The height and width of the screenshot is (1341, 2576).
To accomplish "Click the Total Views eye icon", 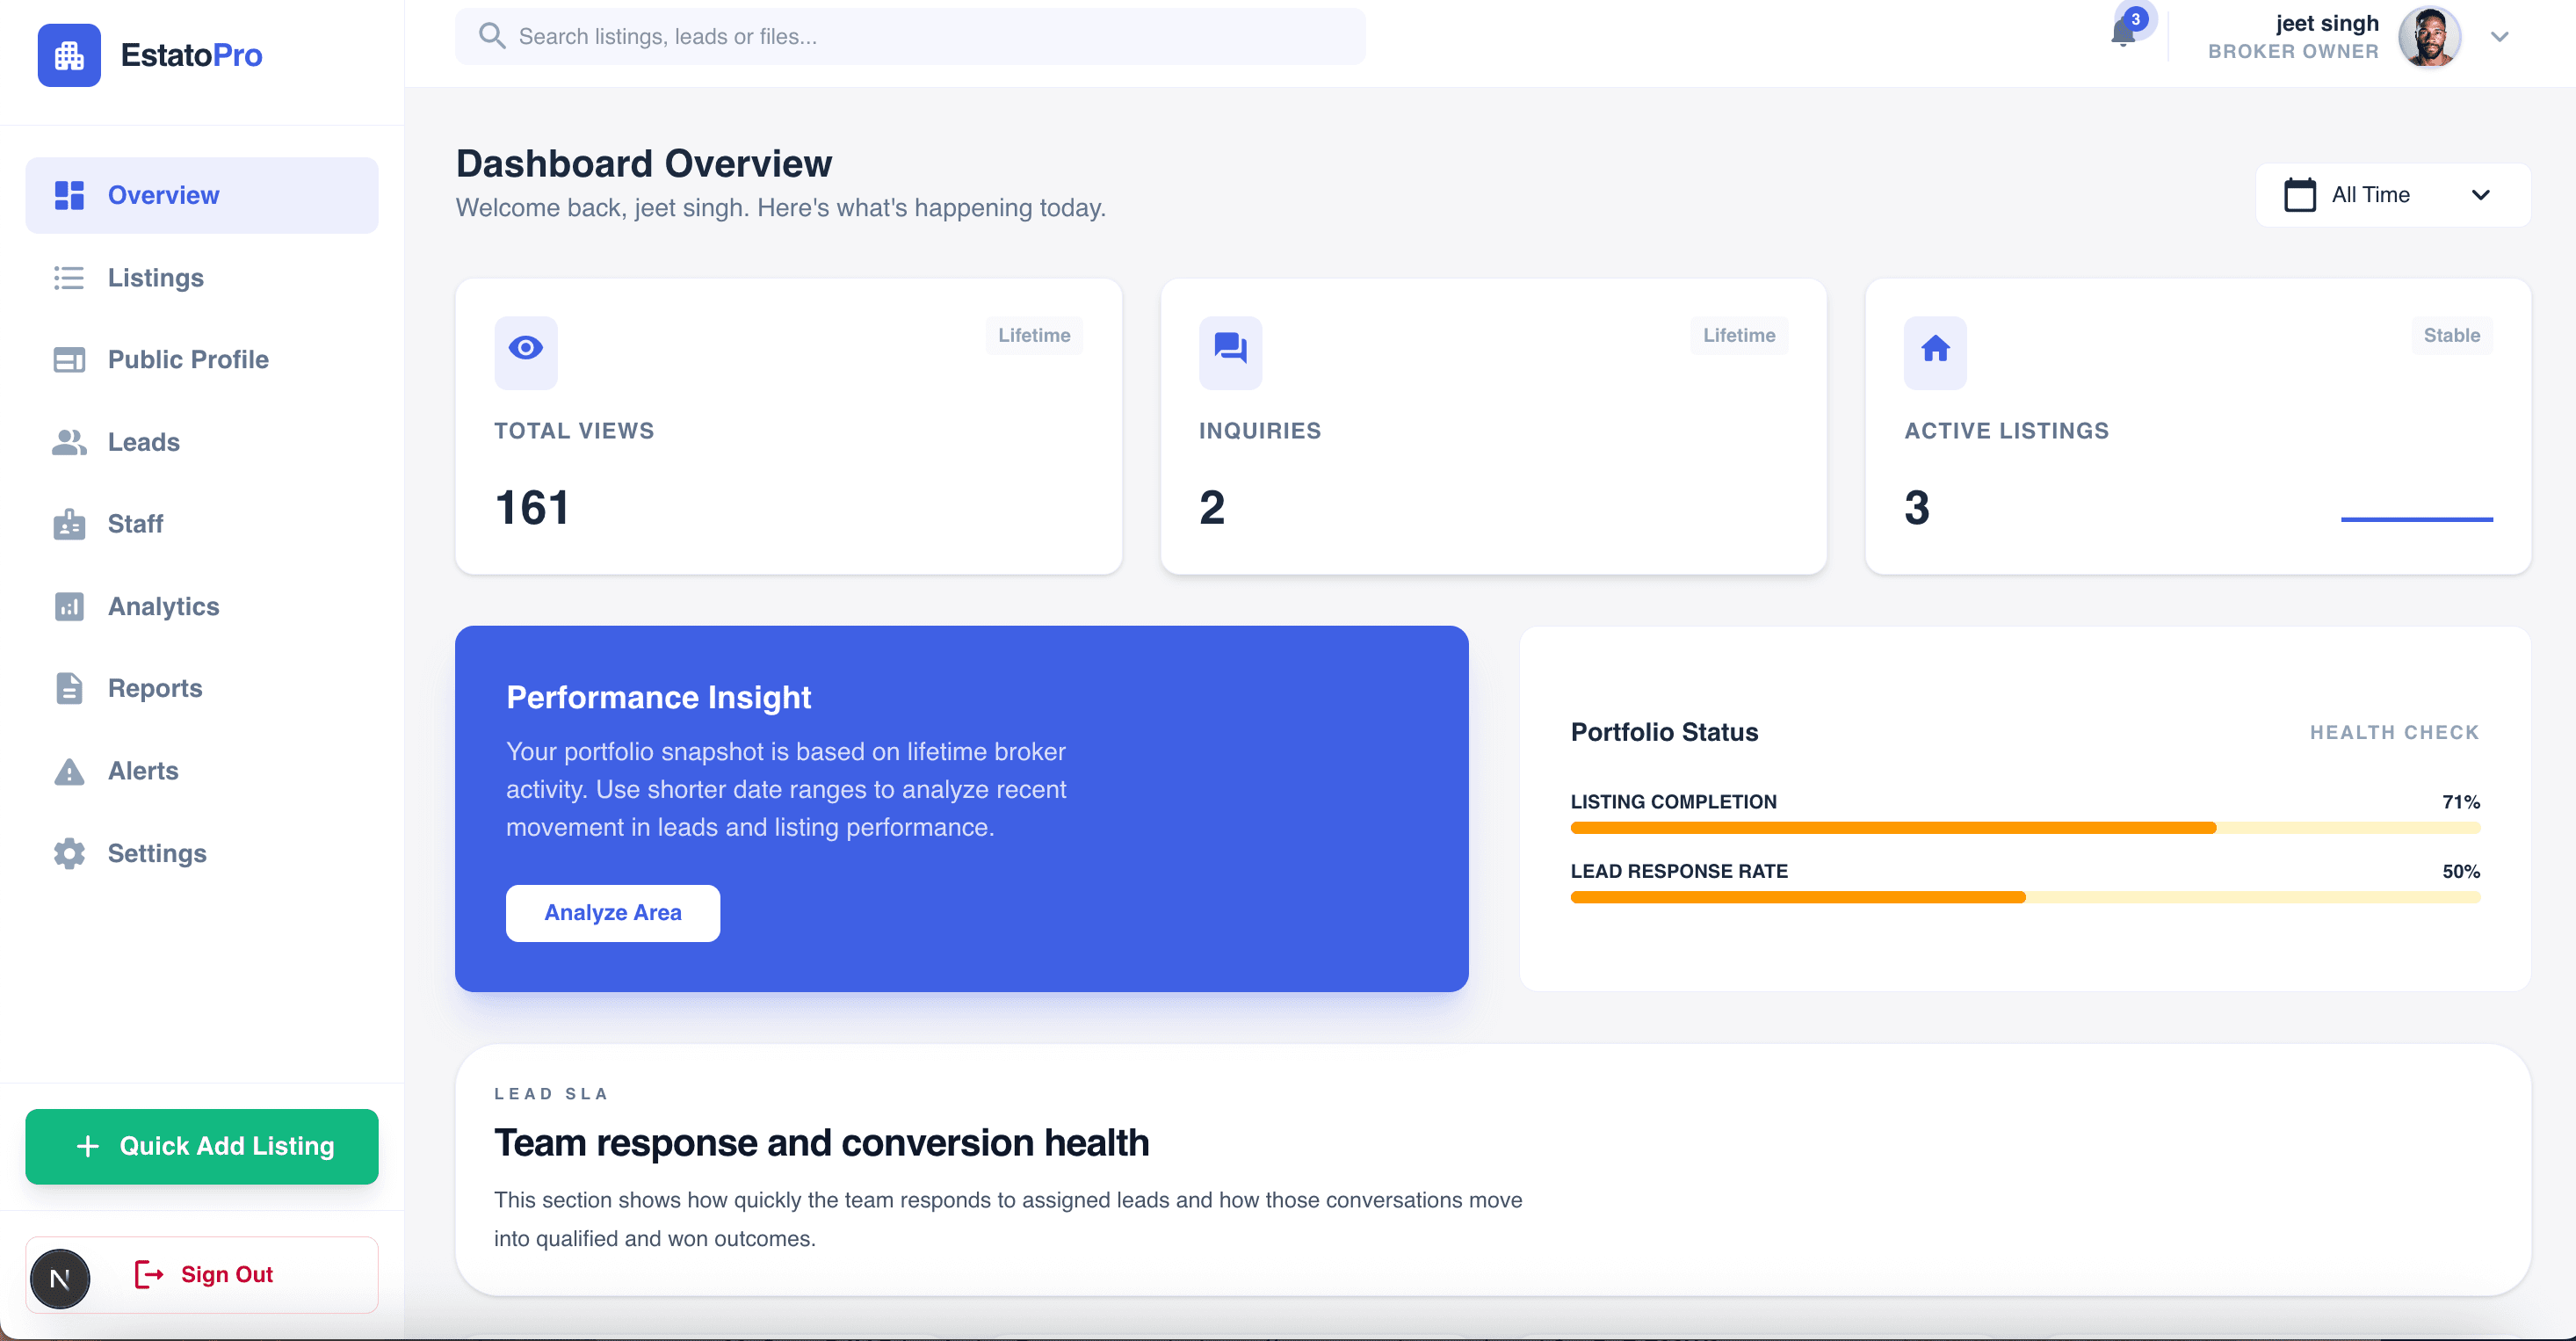I will pyautogui.click(x=525, y=348).
